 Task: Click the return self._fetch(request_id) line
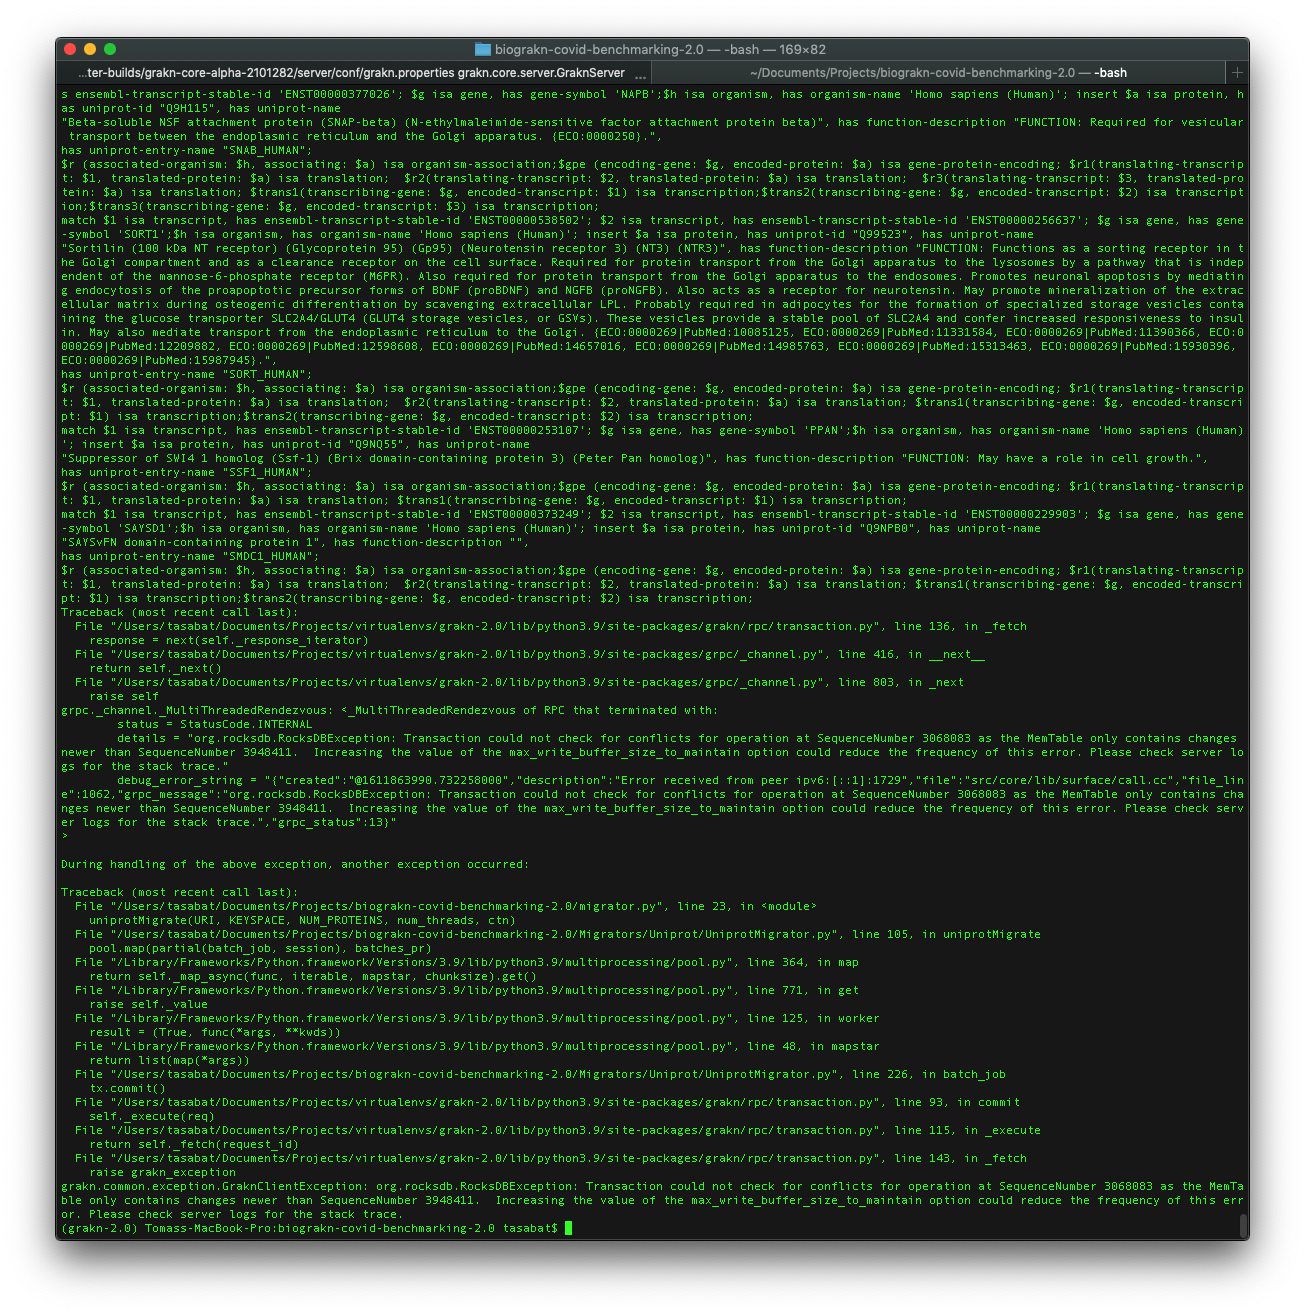[193, 1144]
